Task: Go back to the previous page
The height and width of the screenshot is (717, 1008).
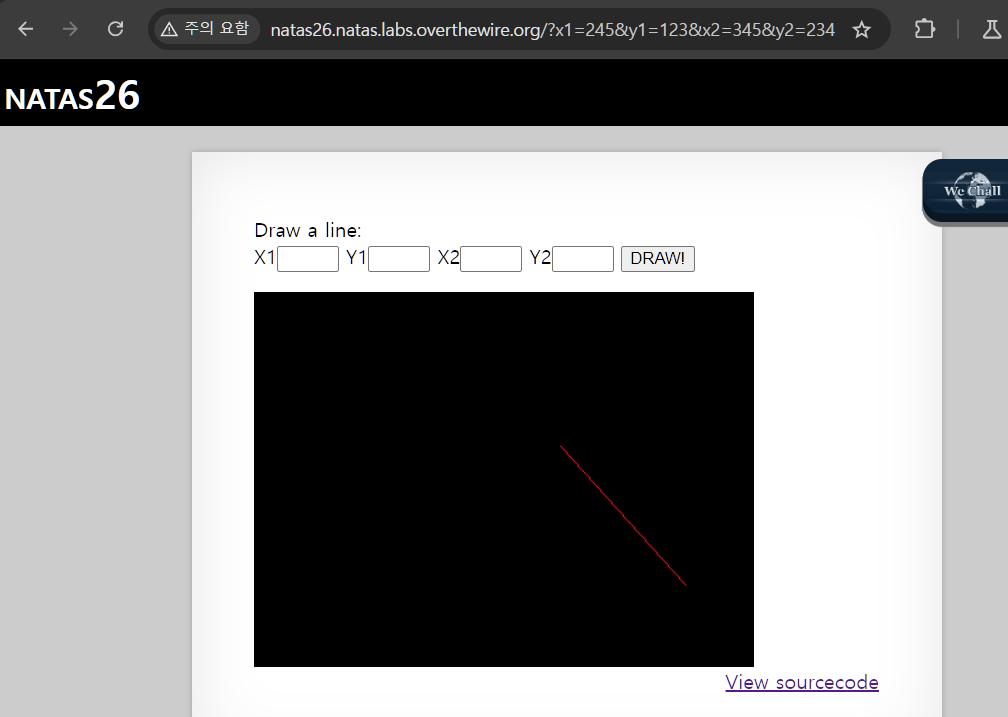Action: pos(26,29)
